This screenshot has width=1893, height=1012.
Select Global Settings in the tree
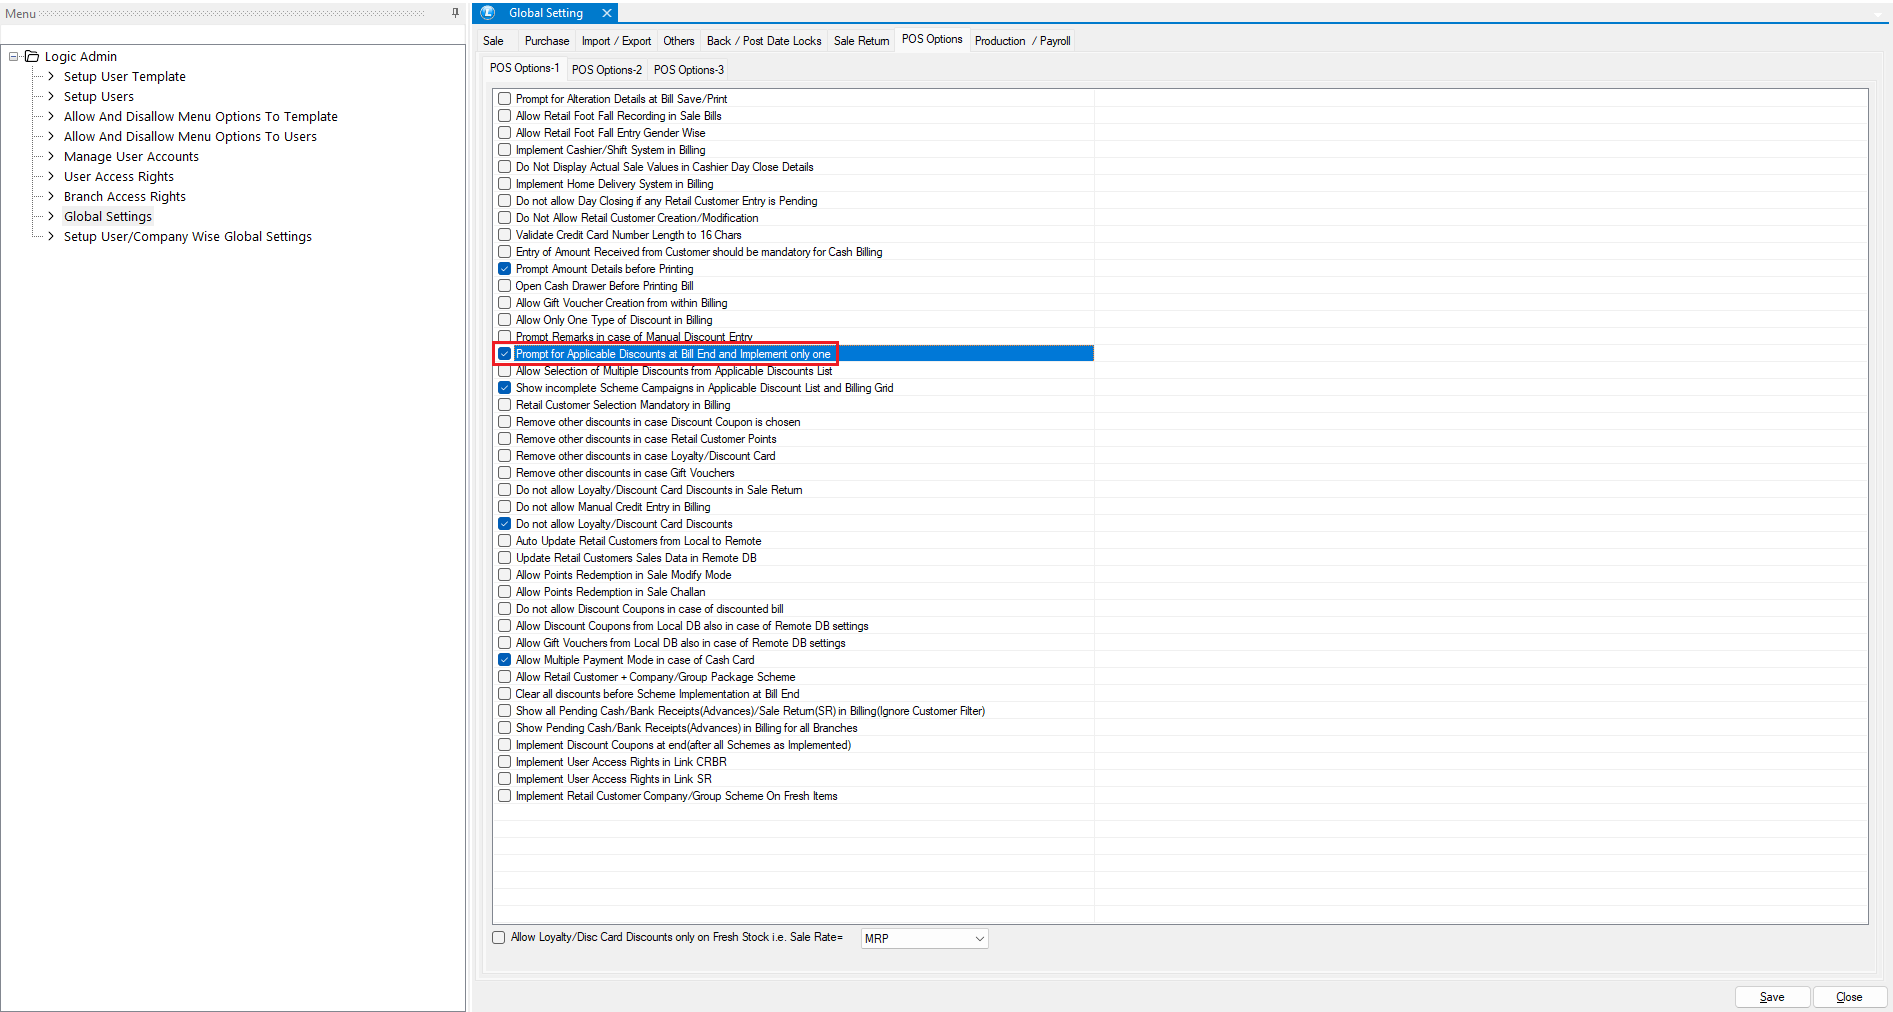[108, 217]
